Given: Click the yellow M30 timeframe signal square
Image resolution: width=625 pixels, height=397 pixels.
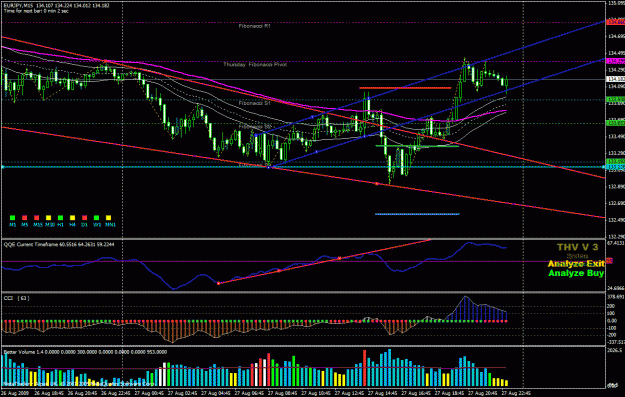Looking at the screenshot, I should click(x=48, y=218).
